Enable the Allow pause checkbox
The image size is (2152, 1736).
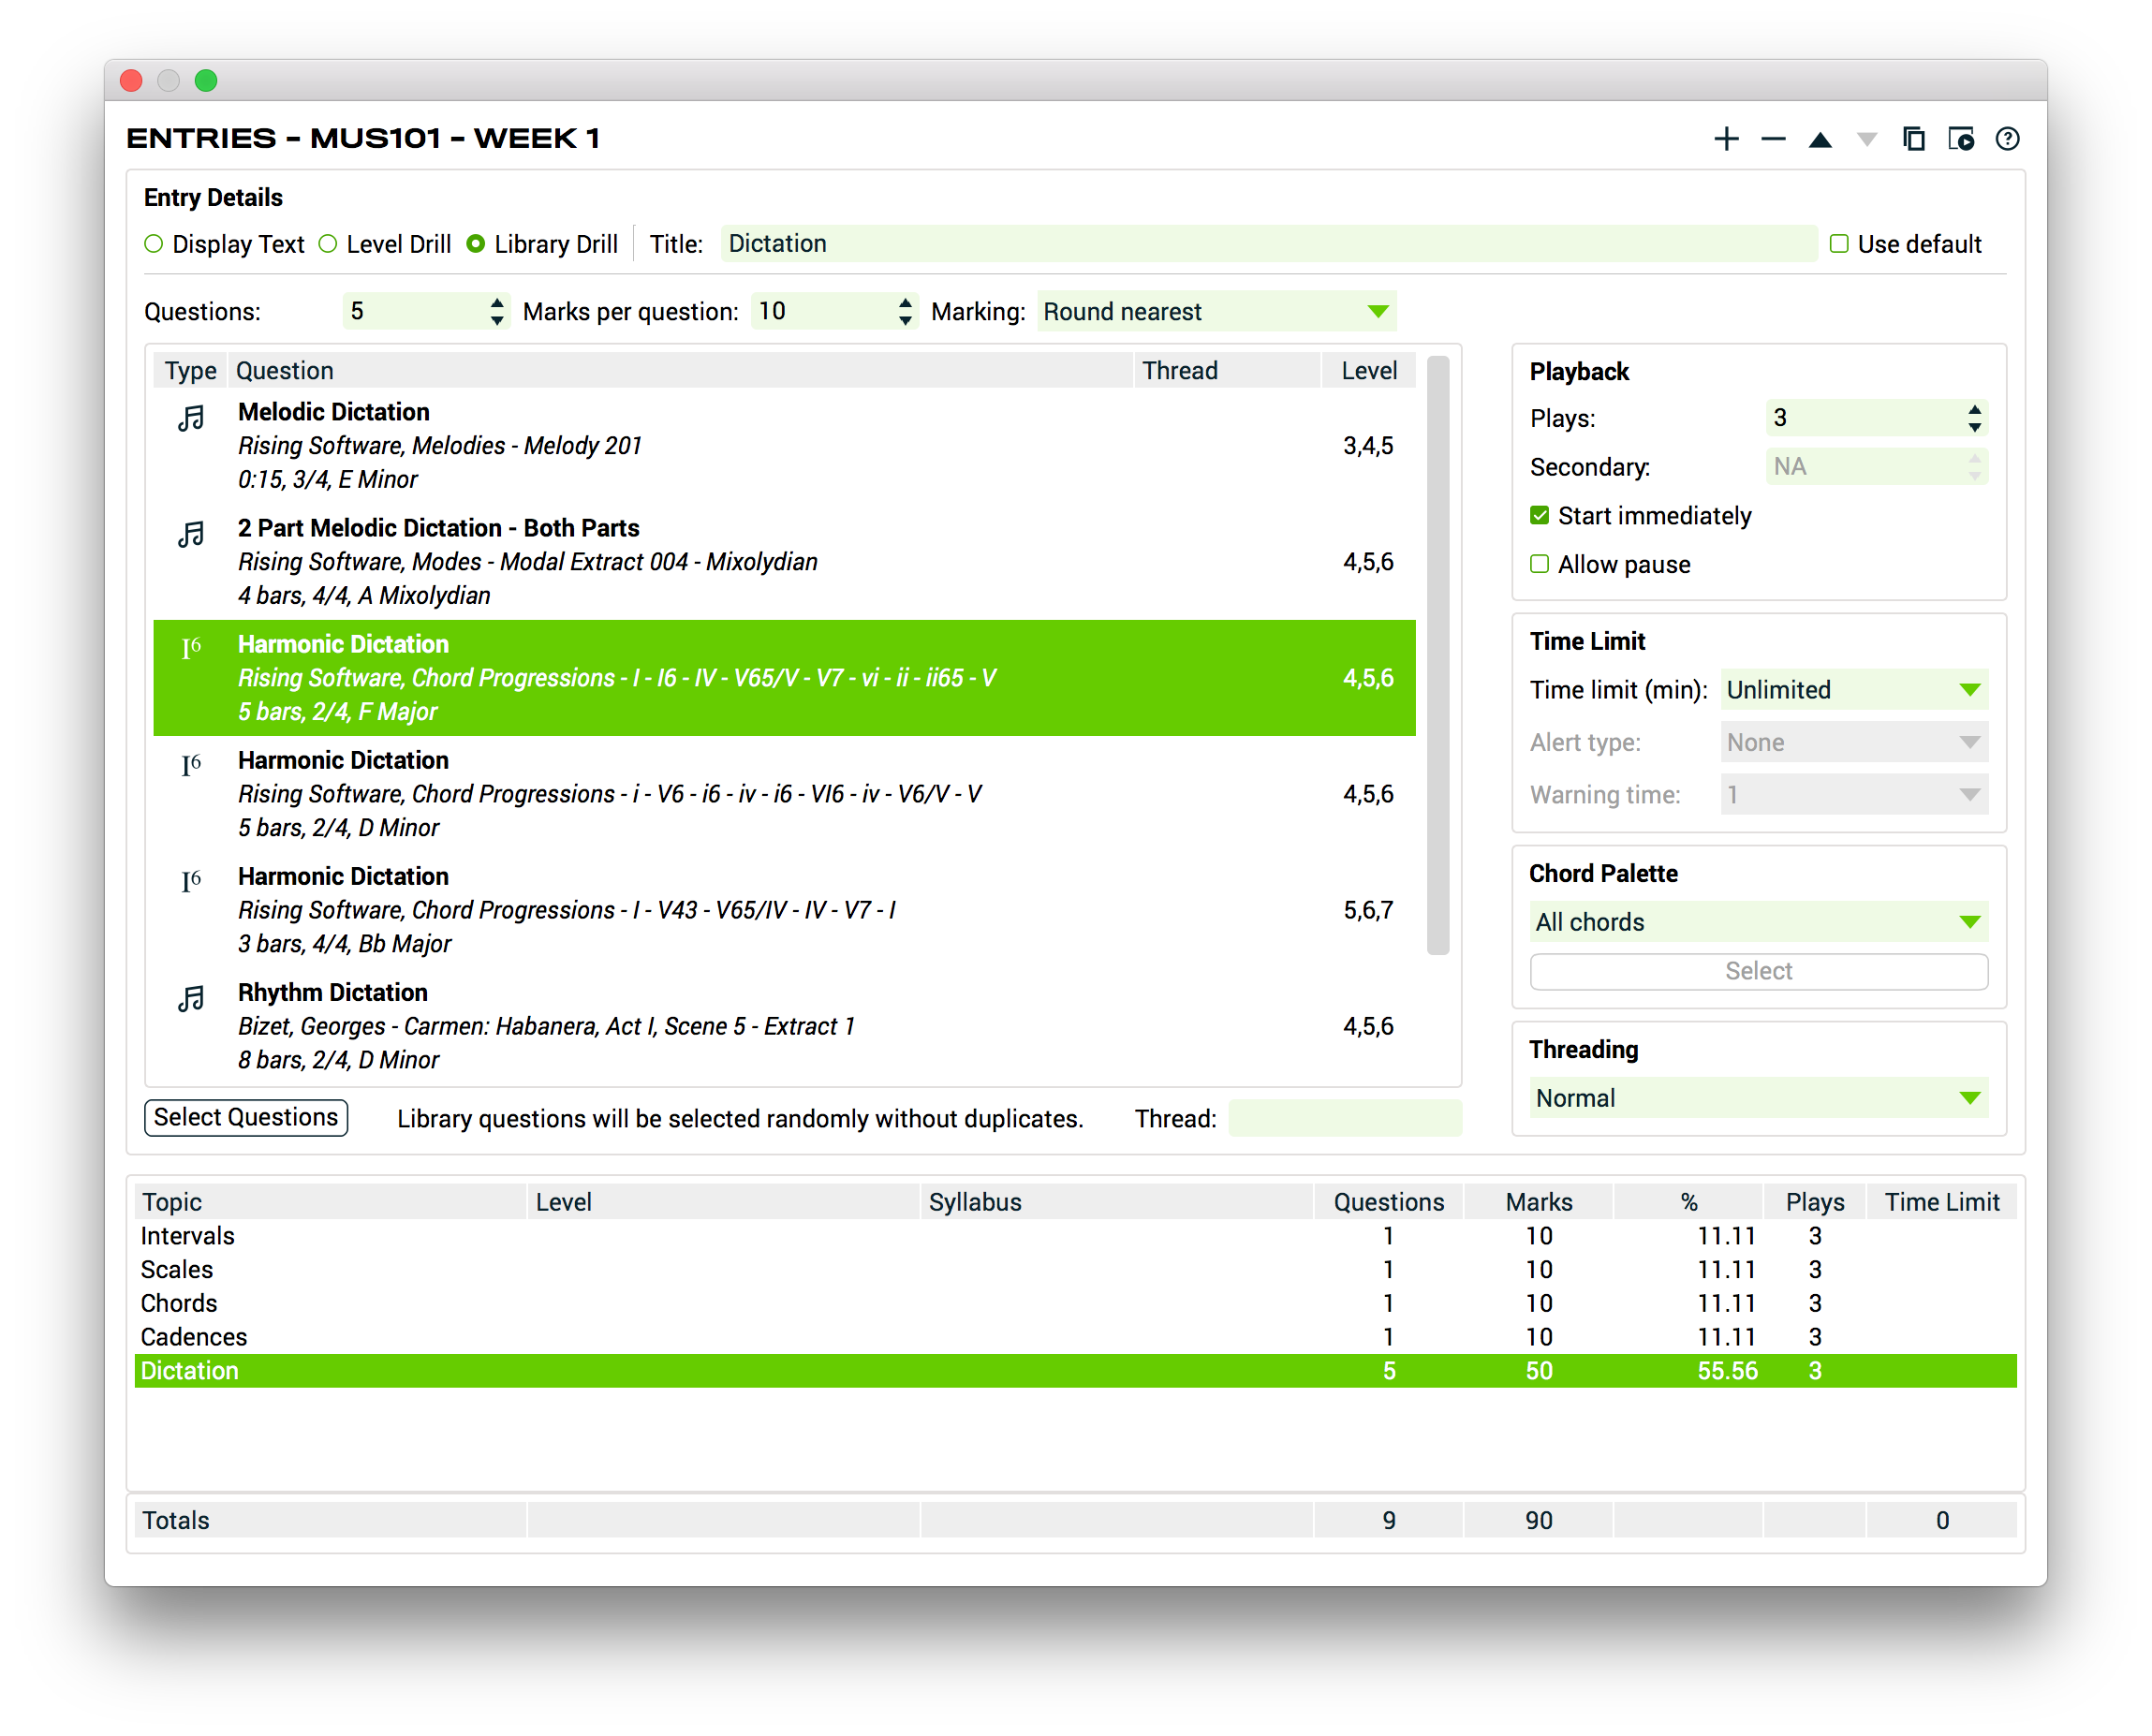click(1540, 564)
